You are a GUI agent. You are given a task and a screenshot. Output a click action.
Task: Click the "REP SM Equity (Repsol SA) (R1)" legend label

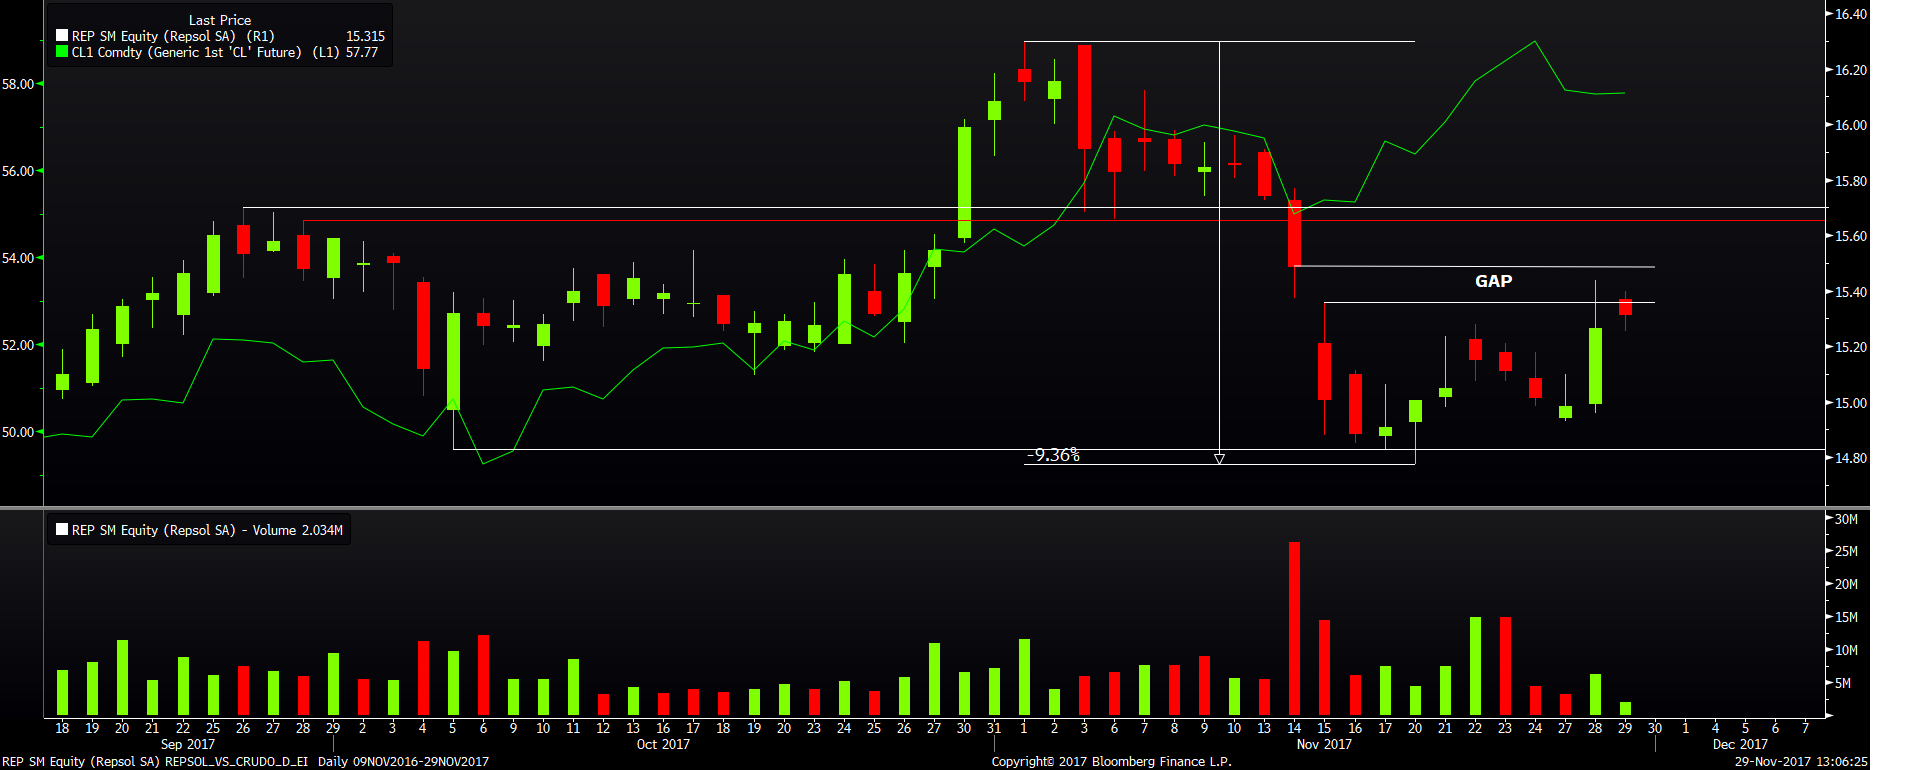(173, 36)
